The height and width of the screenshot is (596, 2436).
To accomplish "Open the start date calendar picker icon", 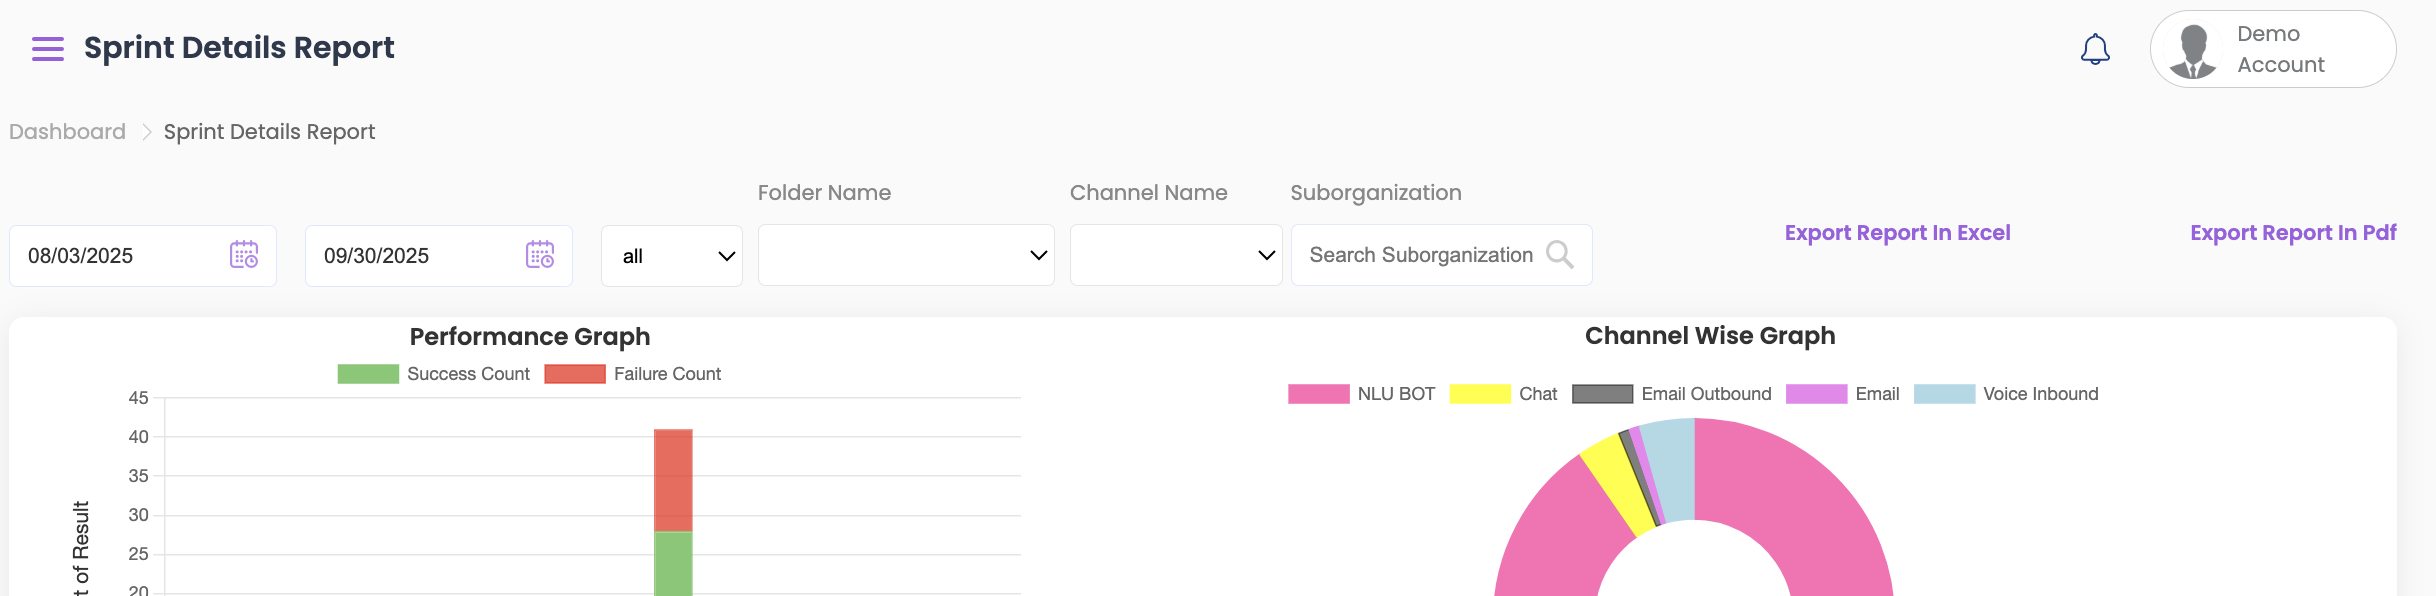I will [x=244, y=255].
